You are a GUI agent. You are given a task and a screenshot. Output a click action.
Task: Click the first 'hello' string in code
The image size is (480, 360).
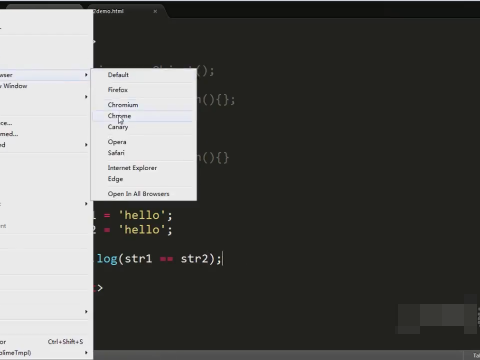[x=142, y=215]
